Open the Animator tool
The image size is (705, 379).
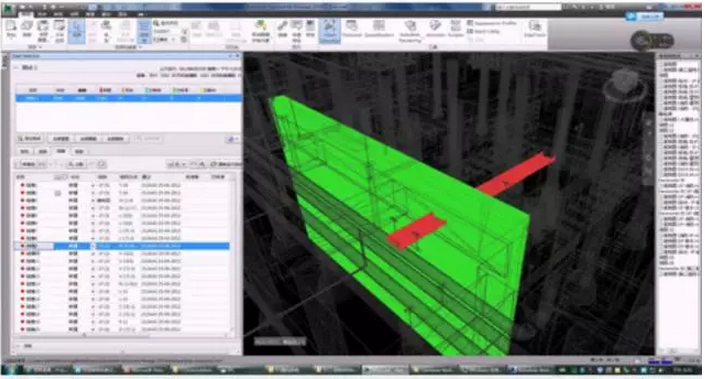(x=435, y=29)
